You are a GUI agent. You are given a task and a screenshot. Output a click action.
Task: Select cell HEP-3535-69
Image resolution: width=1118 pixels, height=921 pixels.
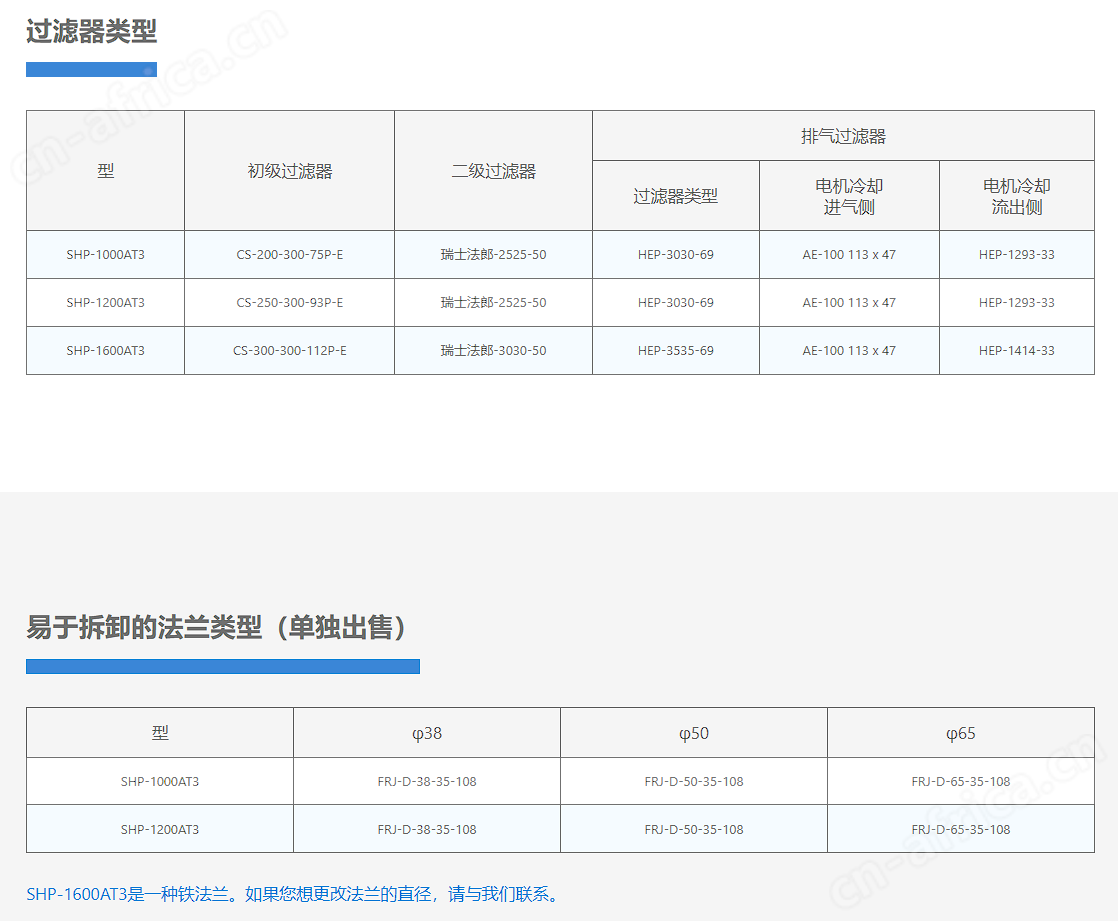point(676,350)
